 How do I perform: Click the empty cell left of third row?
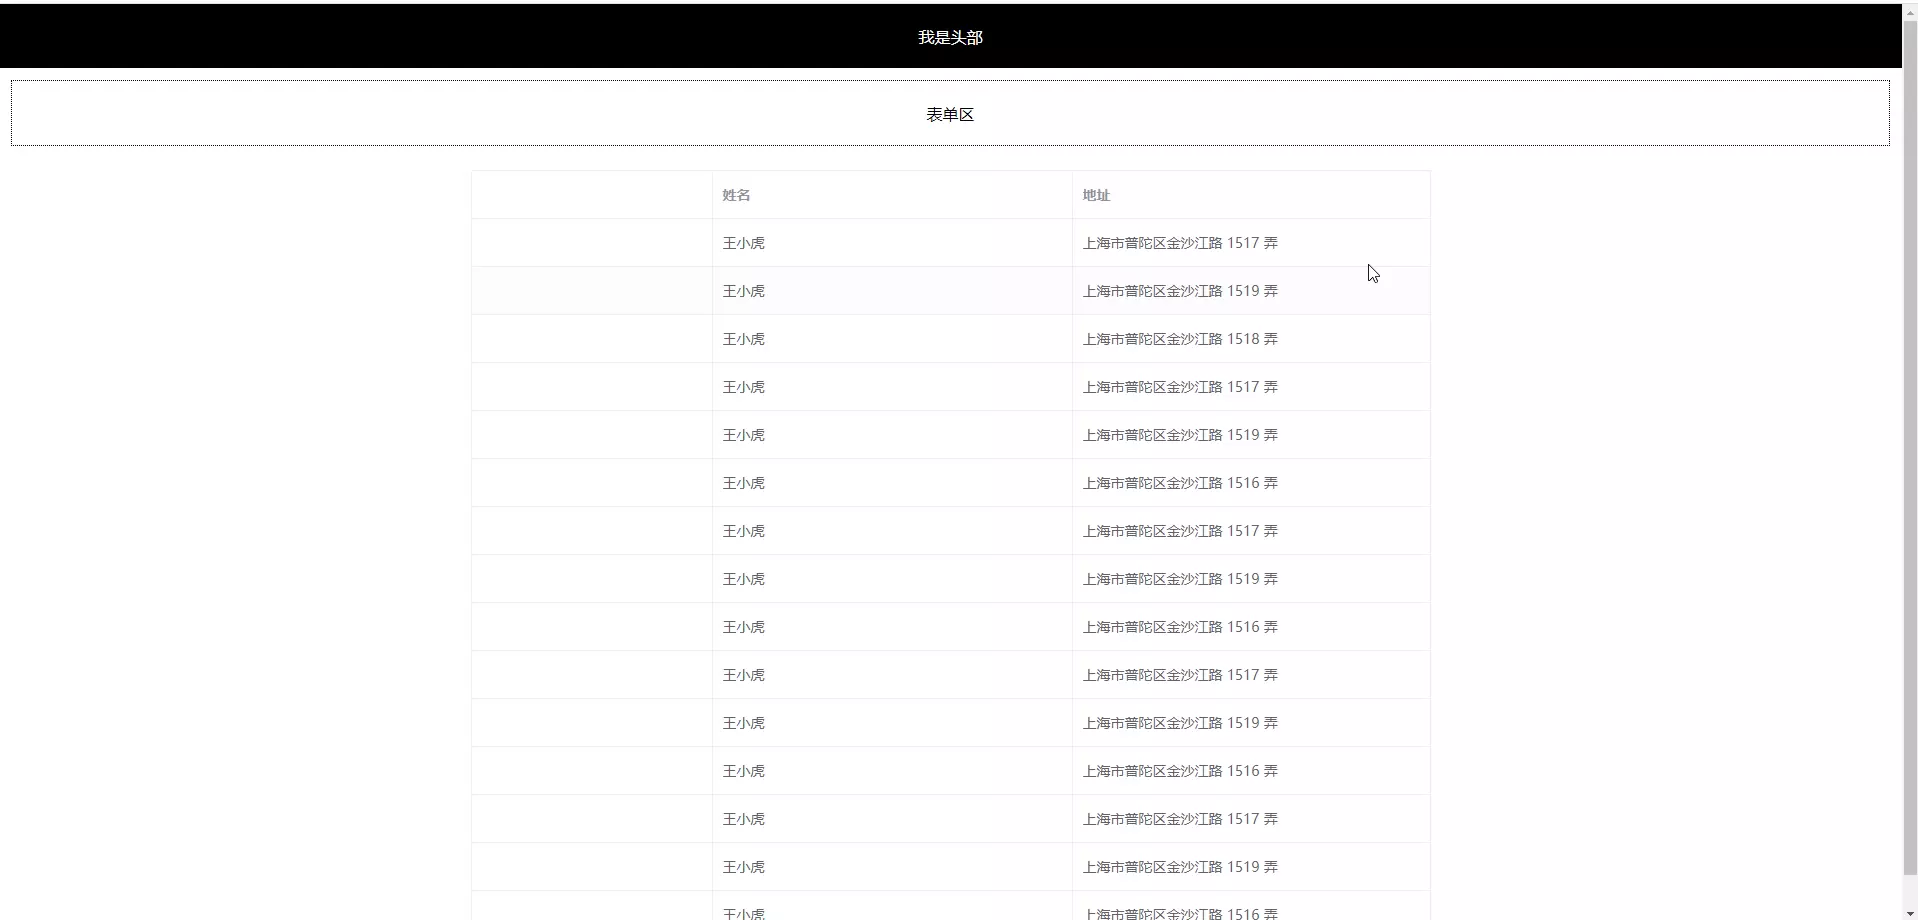[590, 338]
